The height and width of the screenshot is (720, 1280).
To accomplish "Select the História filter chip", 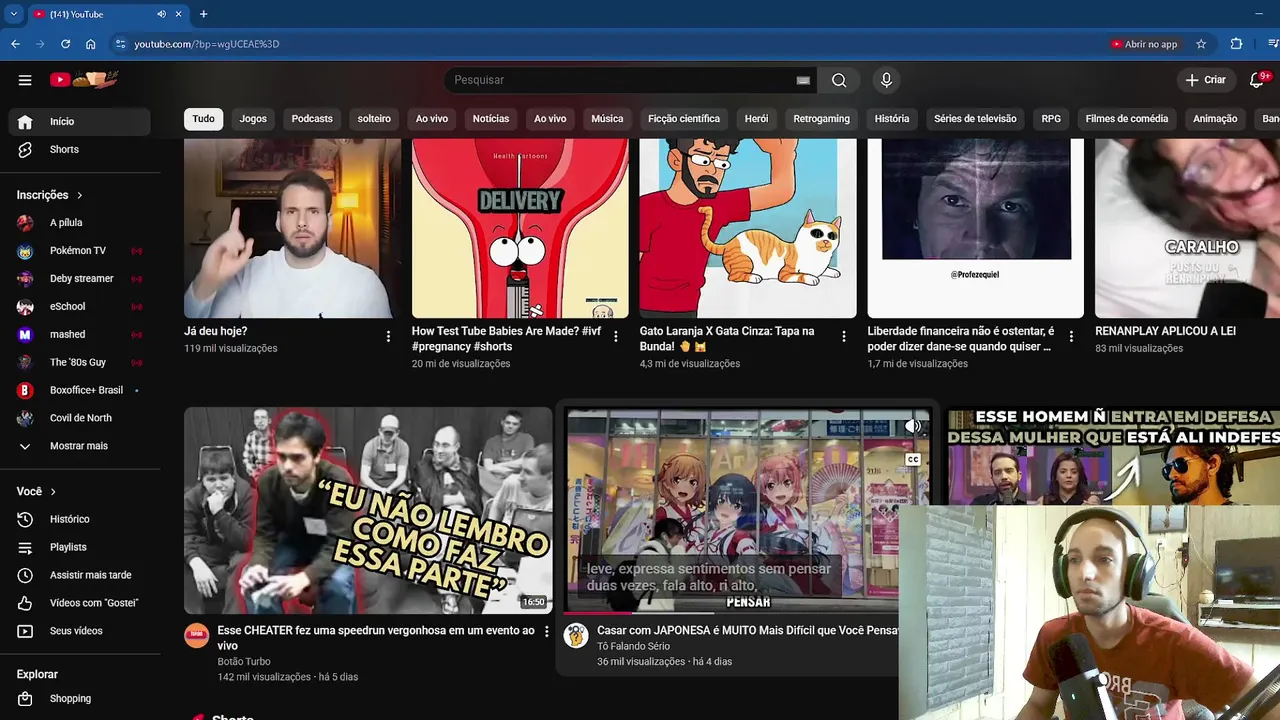I will [892, 119].
